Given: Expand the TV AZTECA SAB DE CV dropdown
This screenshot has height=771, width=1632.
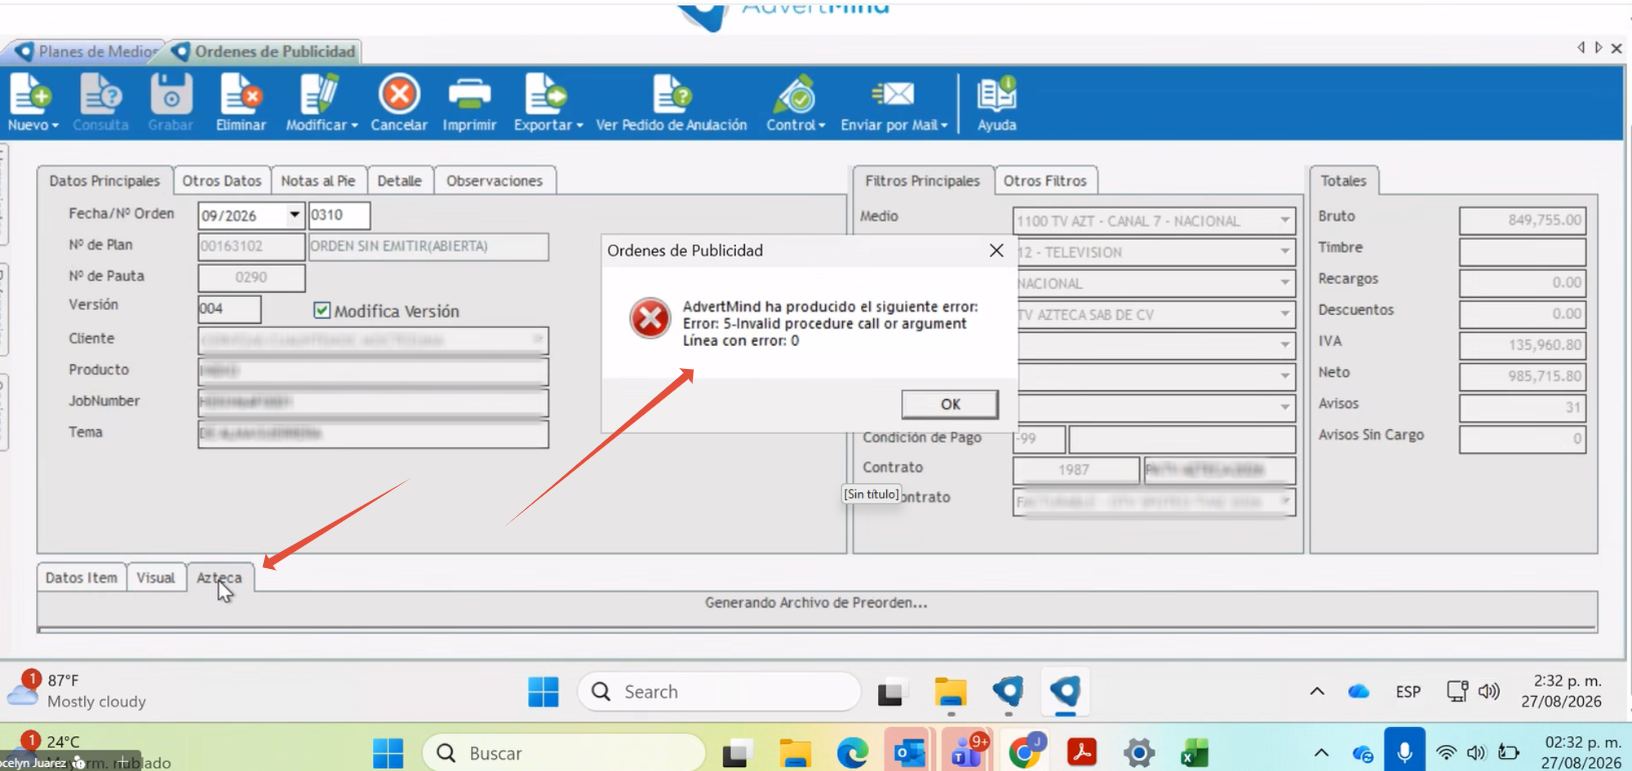Looking at the screenshot, I should (x=1285, y=314).
